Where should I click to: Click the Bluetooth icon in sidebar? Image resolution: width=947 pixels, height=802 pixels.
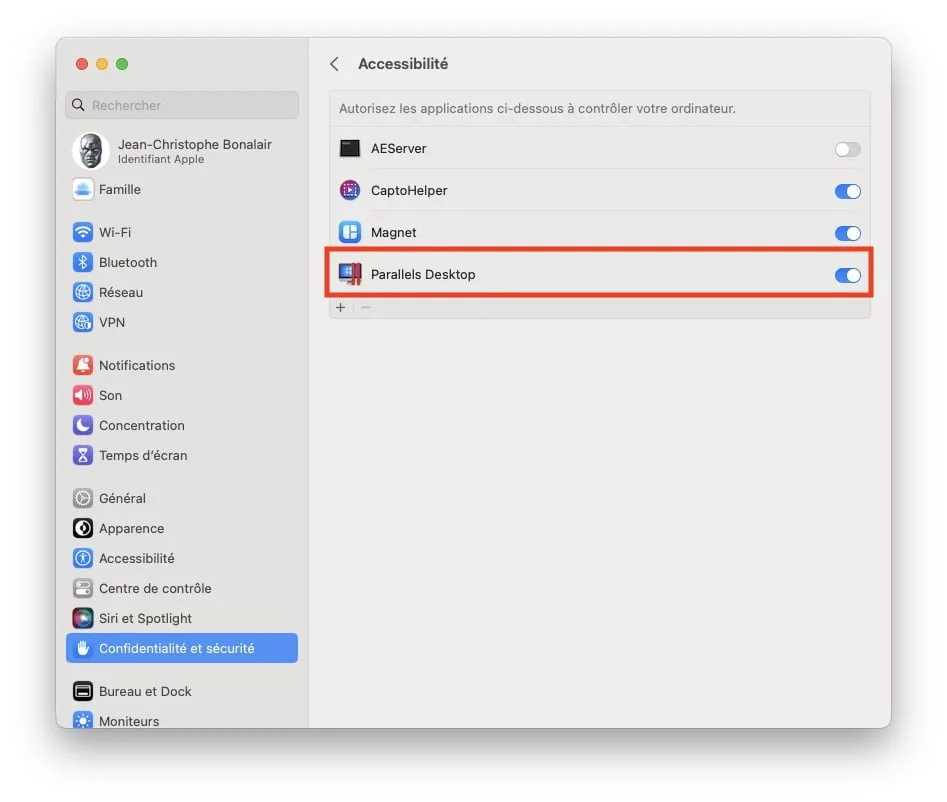[83, 262]
